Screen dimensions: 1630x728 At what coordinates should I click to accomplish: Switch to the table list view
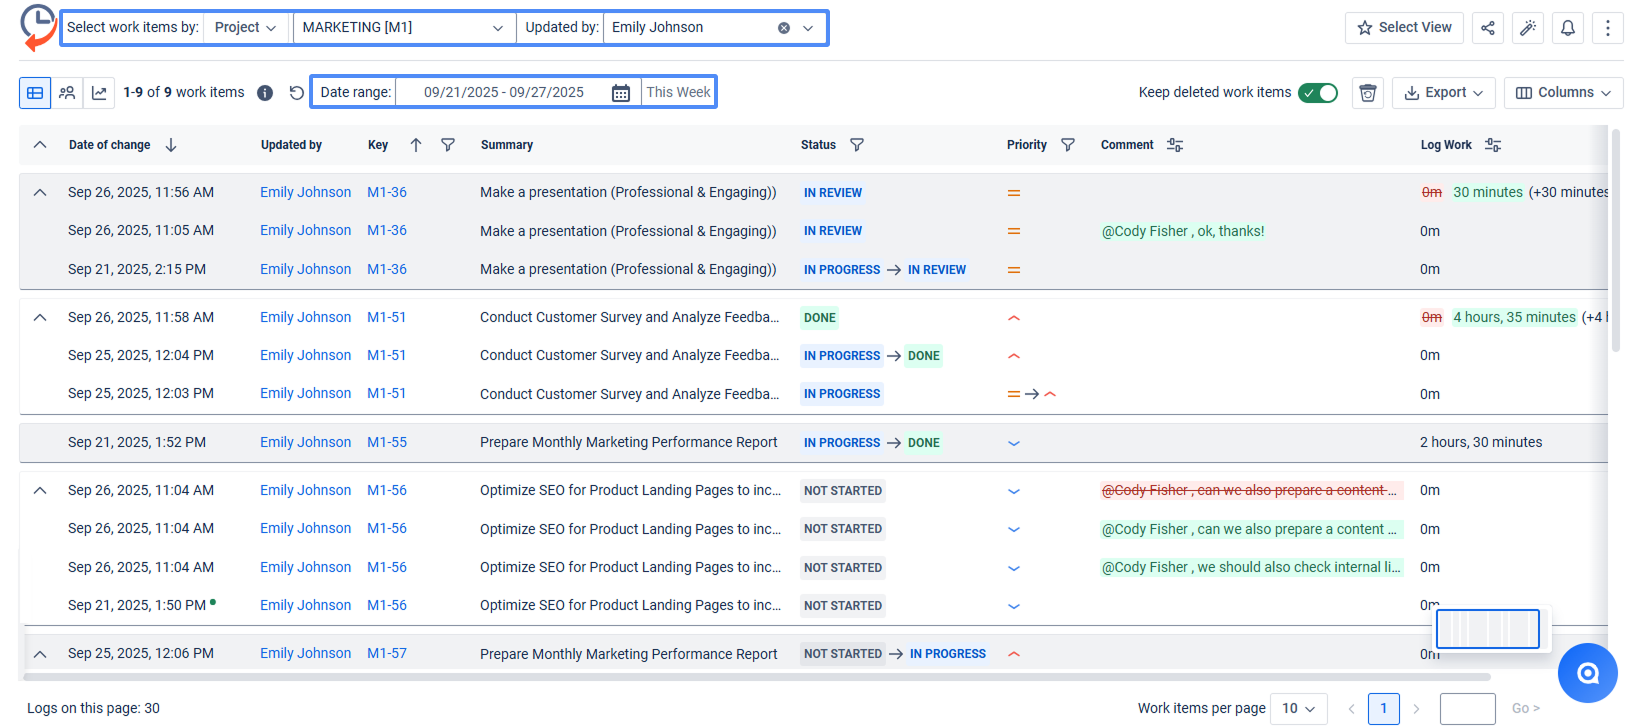35,93
